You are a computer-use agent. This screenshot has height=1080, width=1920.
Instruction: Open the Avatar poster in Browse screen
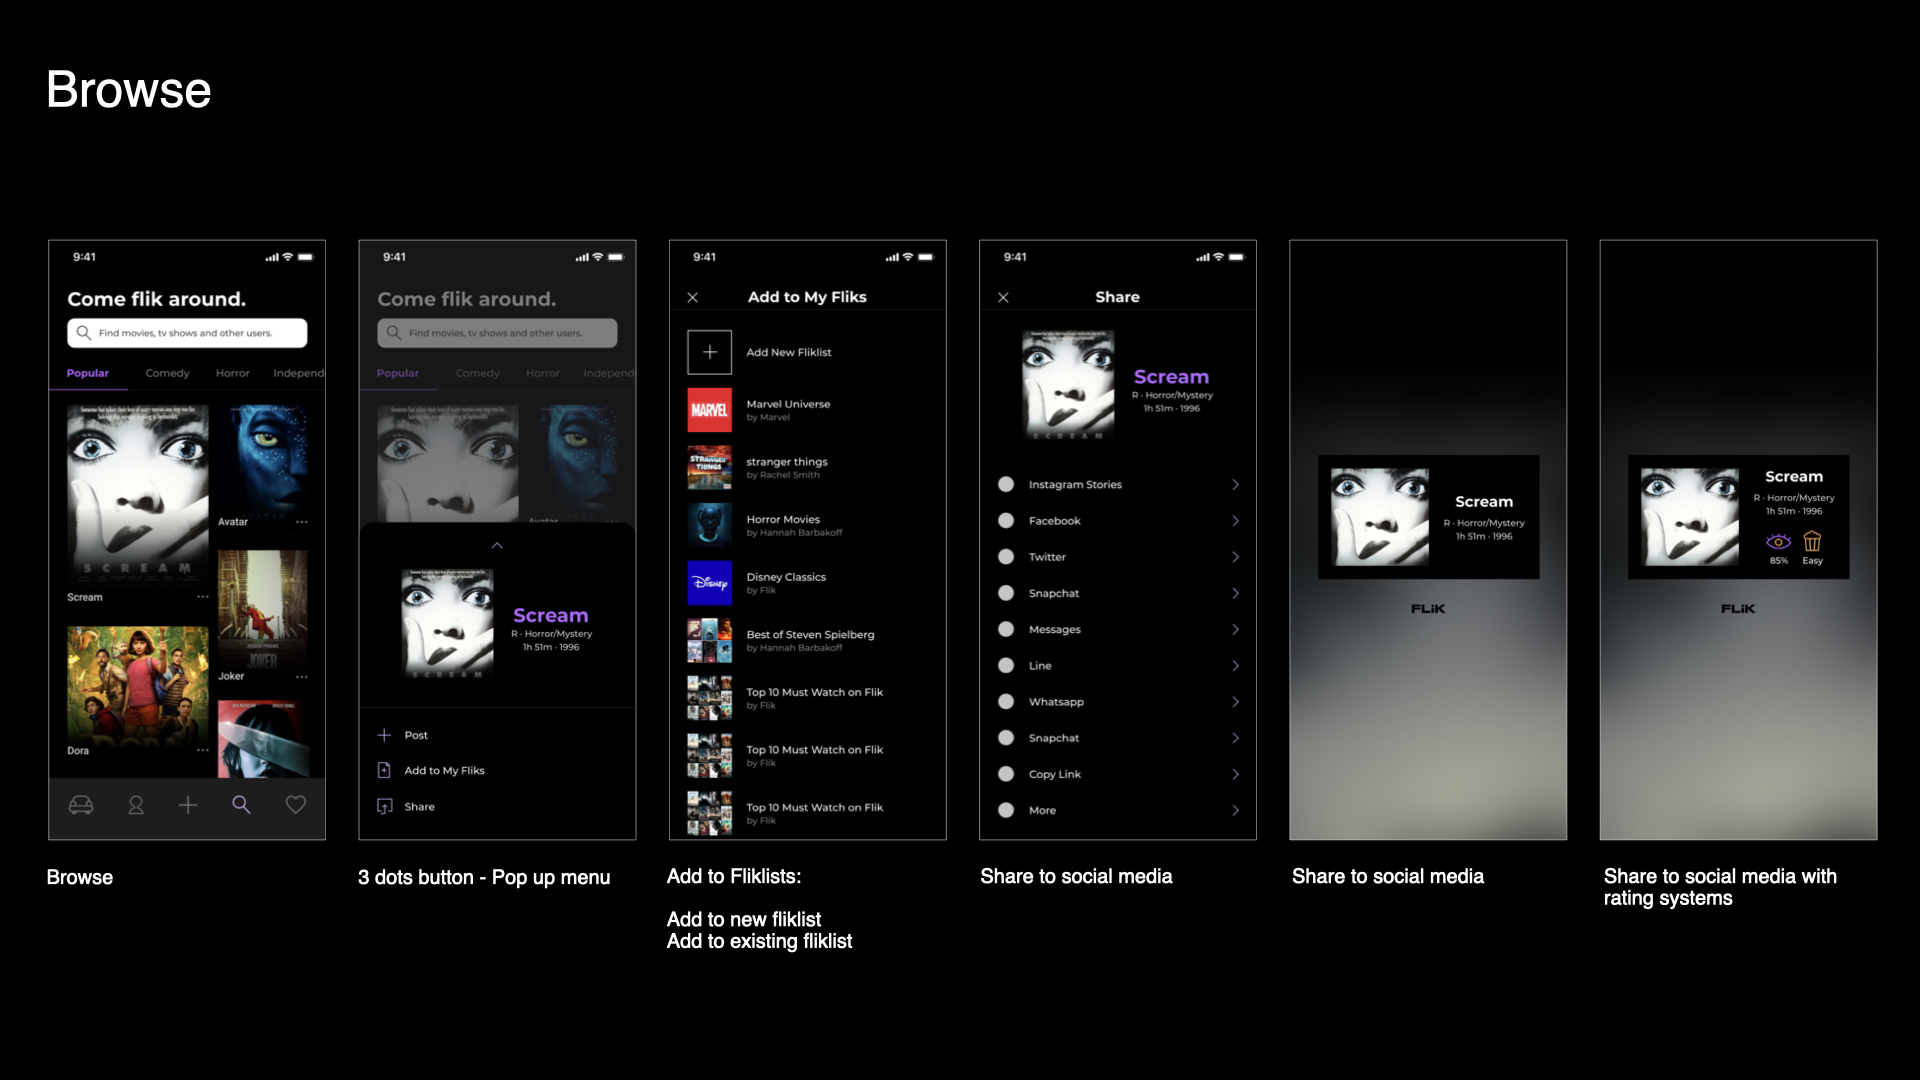click(263, 459)
